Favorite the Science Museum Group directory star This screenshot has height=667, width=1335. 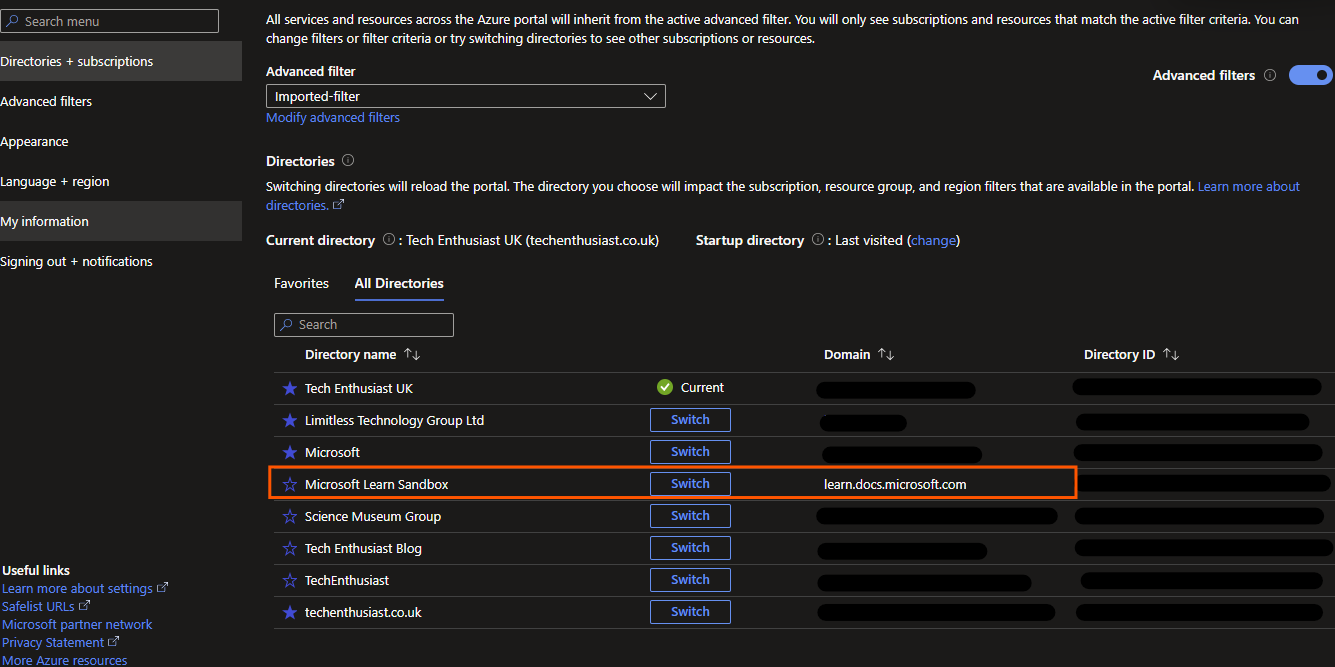click(x=289, y=516)
